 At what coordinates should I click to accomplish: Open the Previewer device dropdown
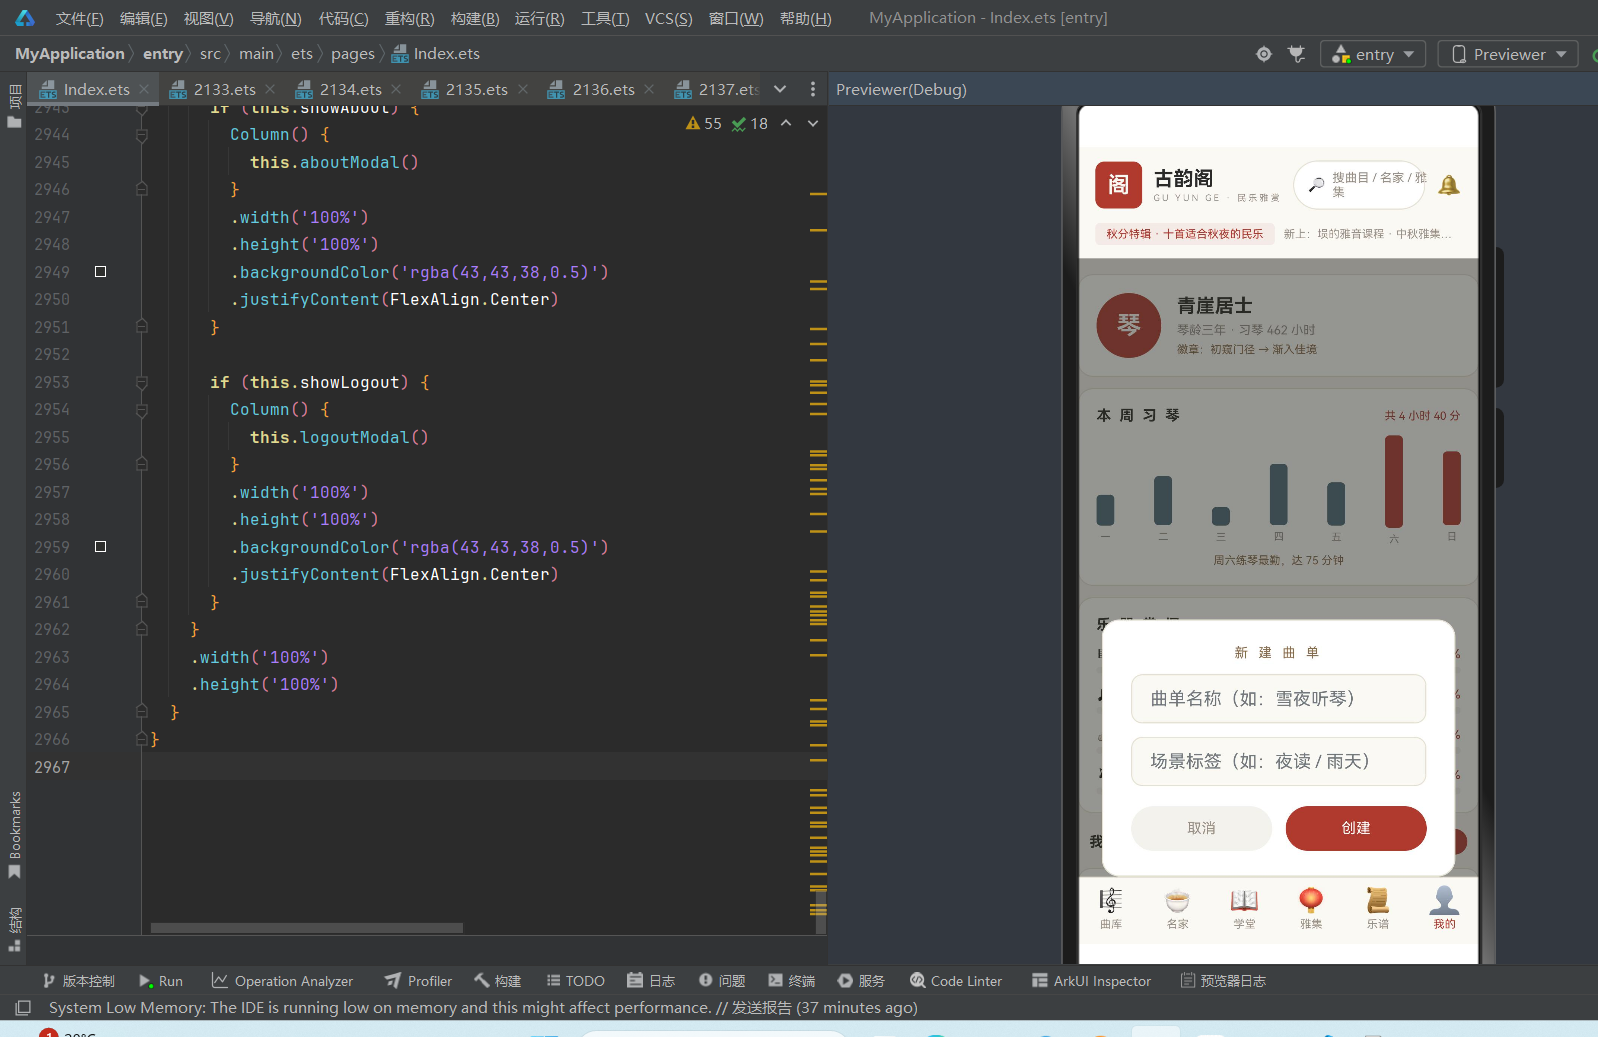point(1507,54)
